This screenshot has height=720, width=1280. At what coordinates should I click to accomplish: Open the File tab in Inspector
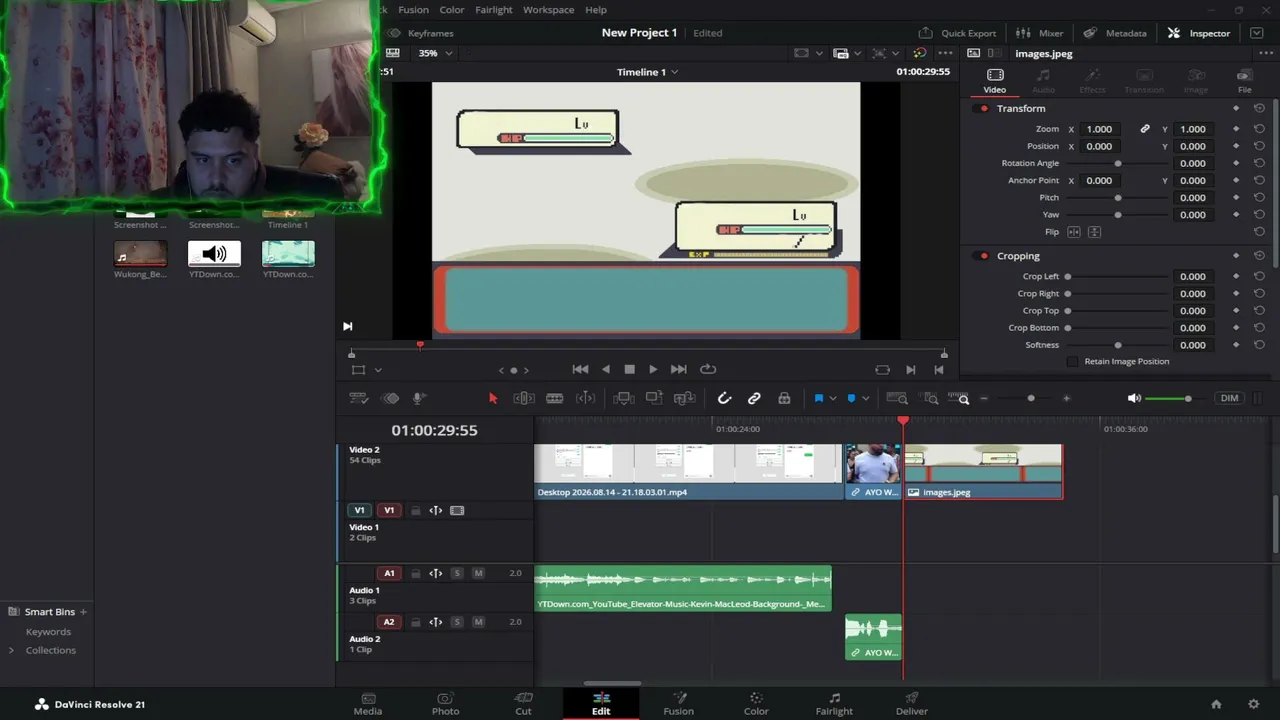point(1244,81)
